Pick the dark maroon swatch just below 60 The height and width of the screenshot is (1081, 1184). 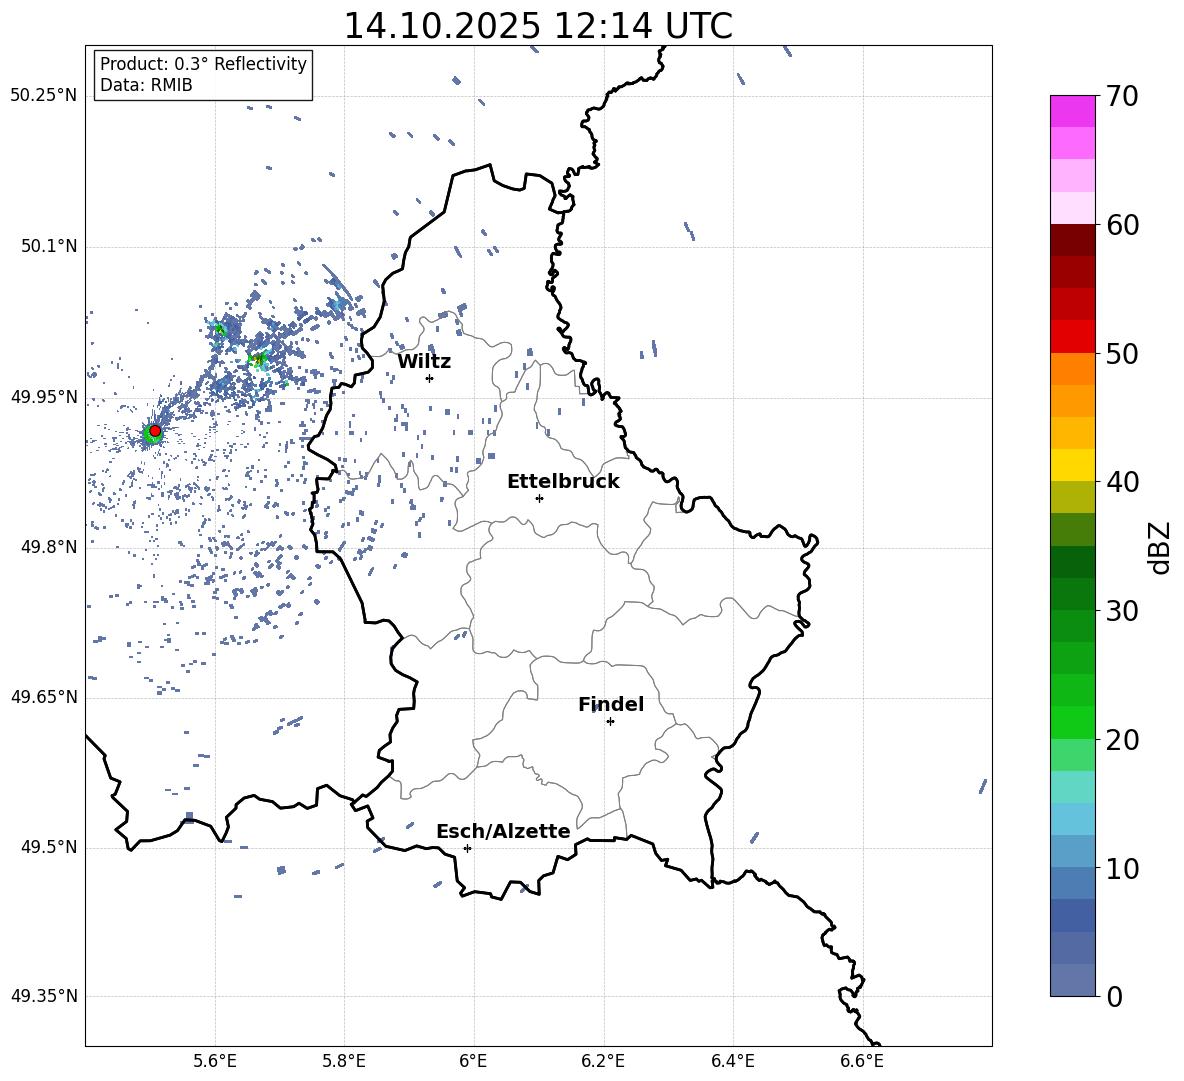(x=1073, y=240)
